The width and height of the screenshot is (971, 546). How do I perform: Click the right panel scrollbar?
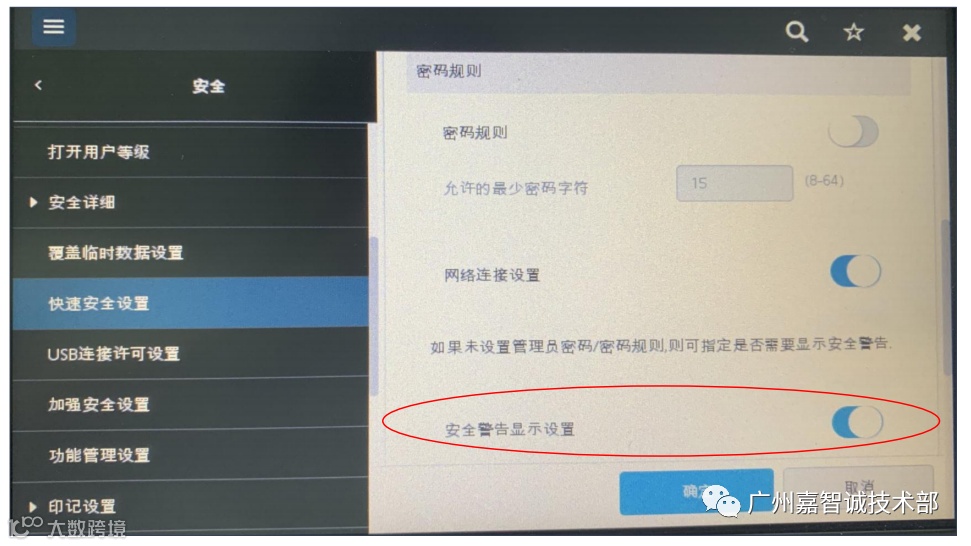click(x=946, y=297)
